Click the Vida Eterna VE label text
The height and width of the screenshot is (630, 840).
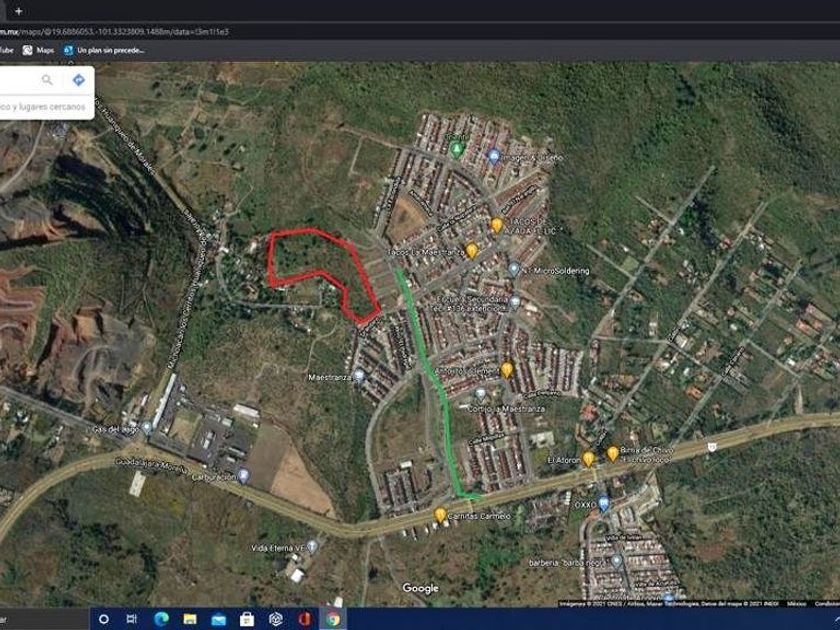tap(278, 548)
